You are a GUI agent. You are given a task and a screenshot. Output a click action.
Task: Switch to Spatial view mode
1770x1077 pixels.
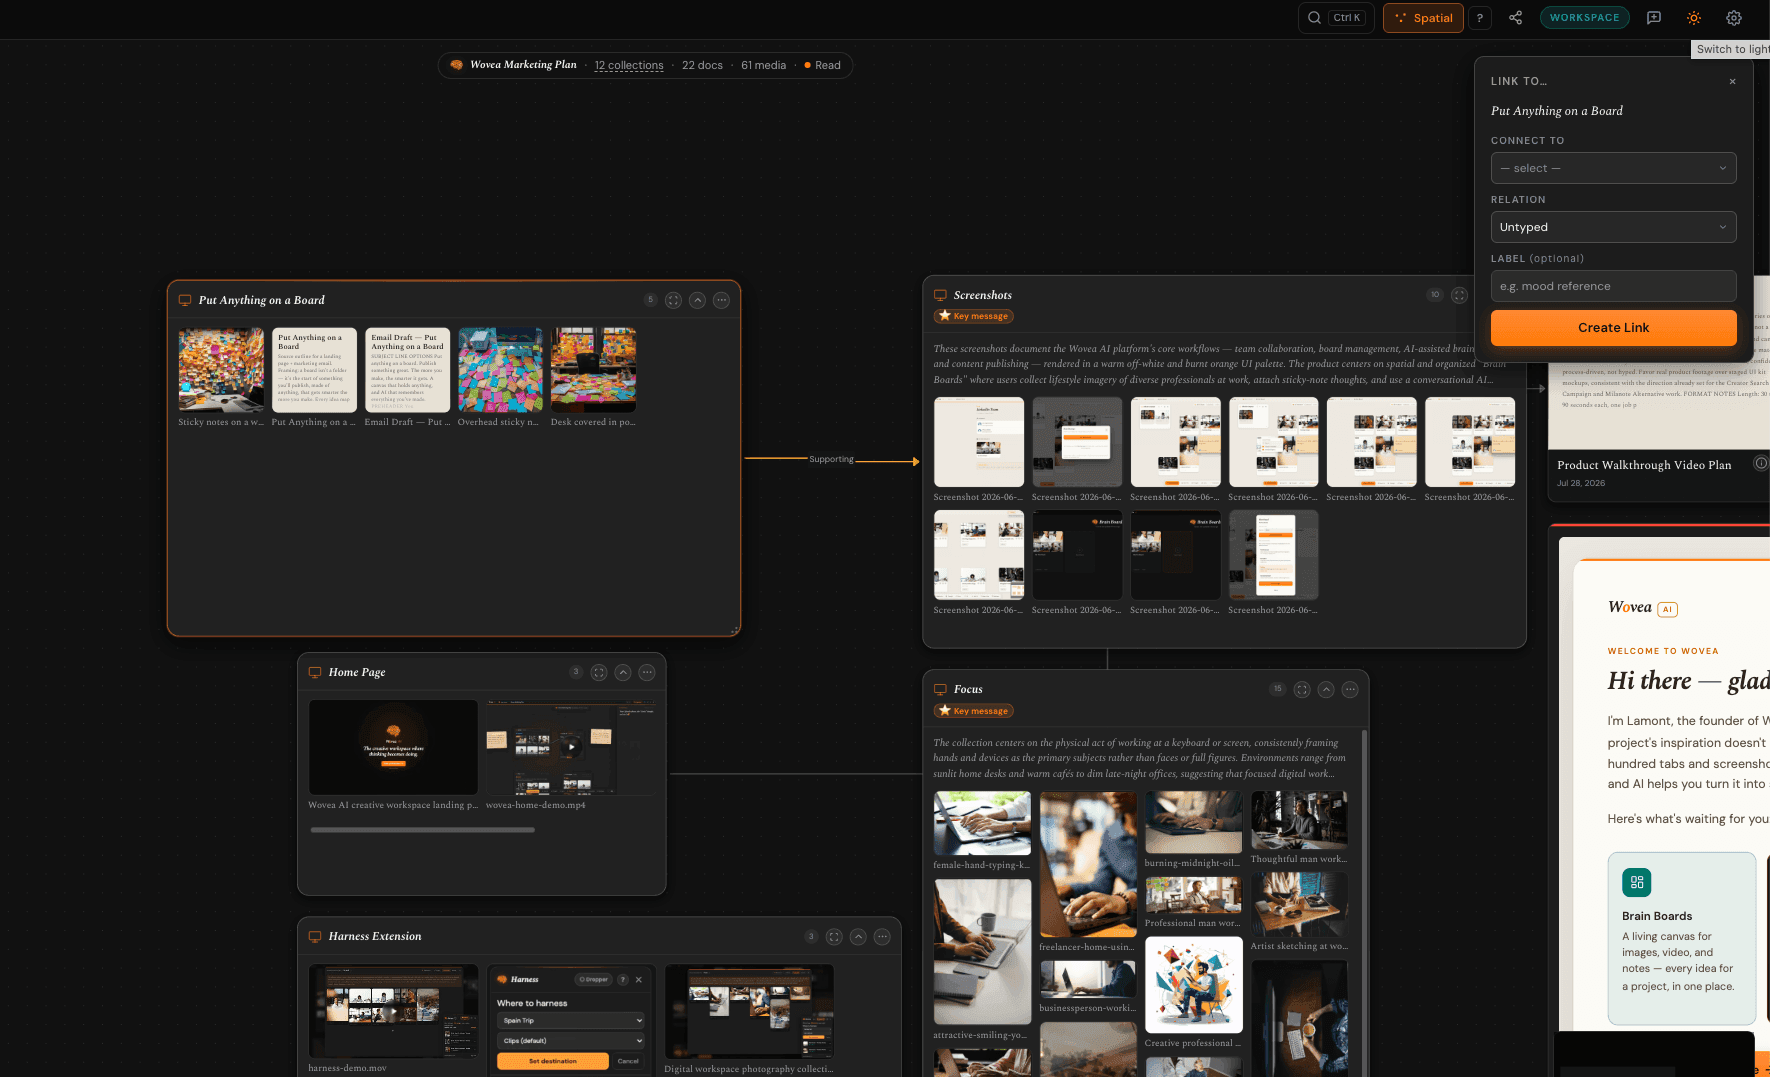click(1423, 18)
